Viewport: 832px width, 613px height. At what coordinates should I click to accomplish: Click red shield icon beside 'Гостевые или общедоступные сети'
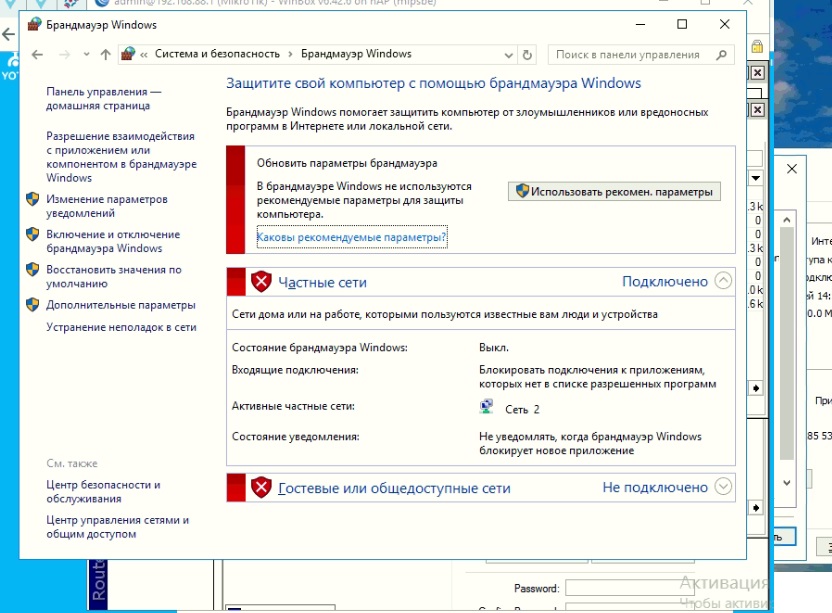(x=261, y=487)
